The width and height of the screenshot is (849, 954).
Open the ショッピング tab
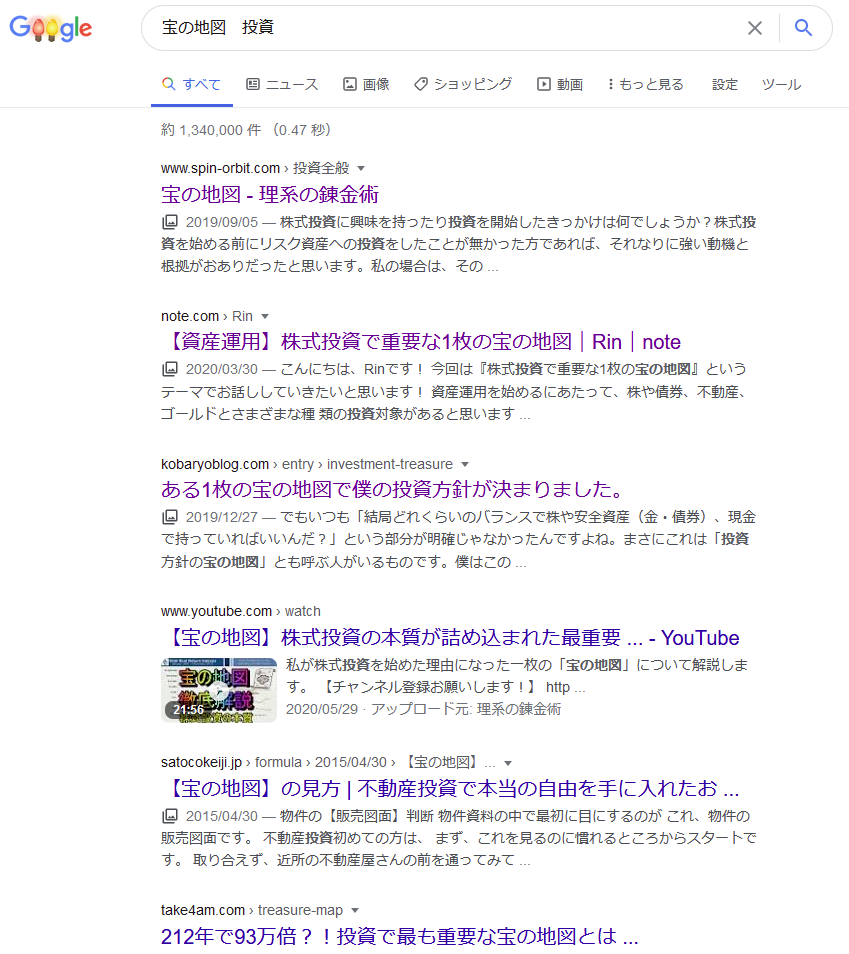(463, 85)
